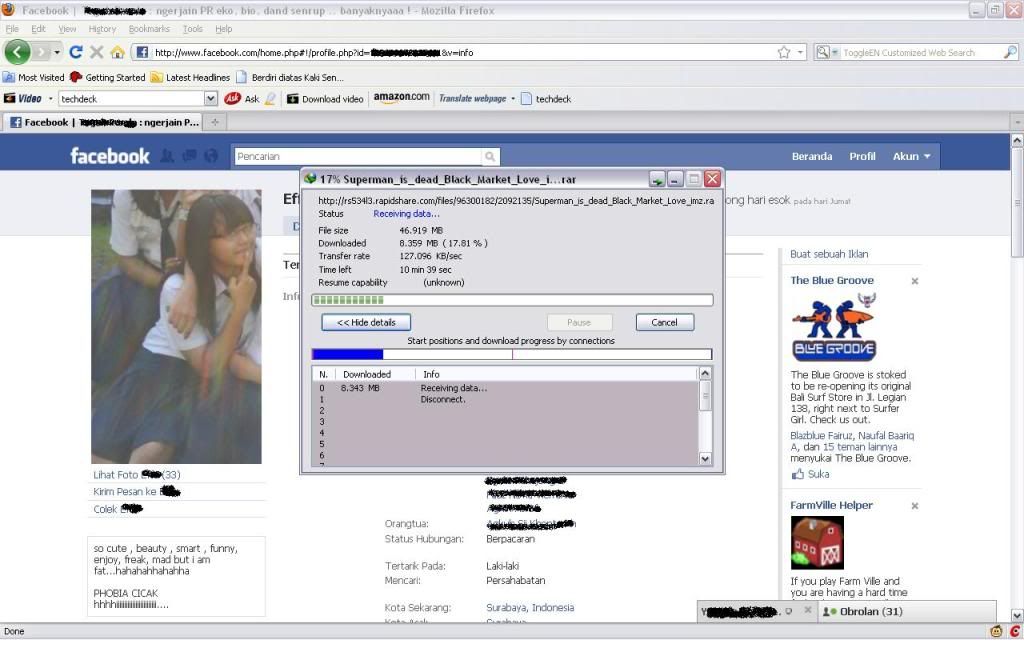
Task: Open the profile picture thumbnail
Action: [x=176, y=327]
